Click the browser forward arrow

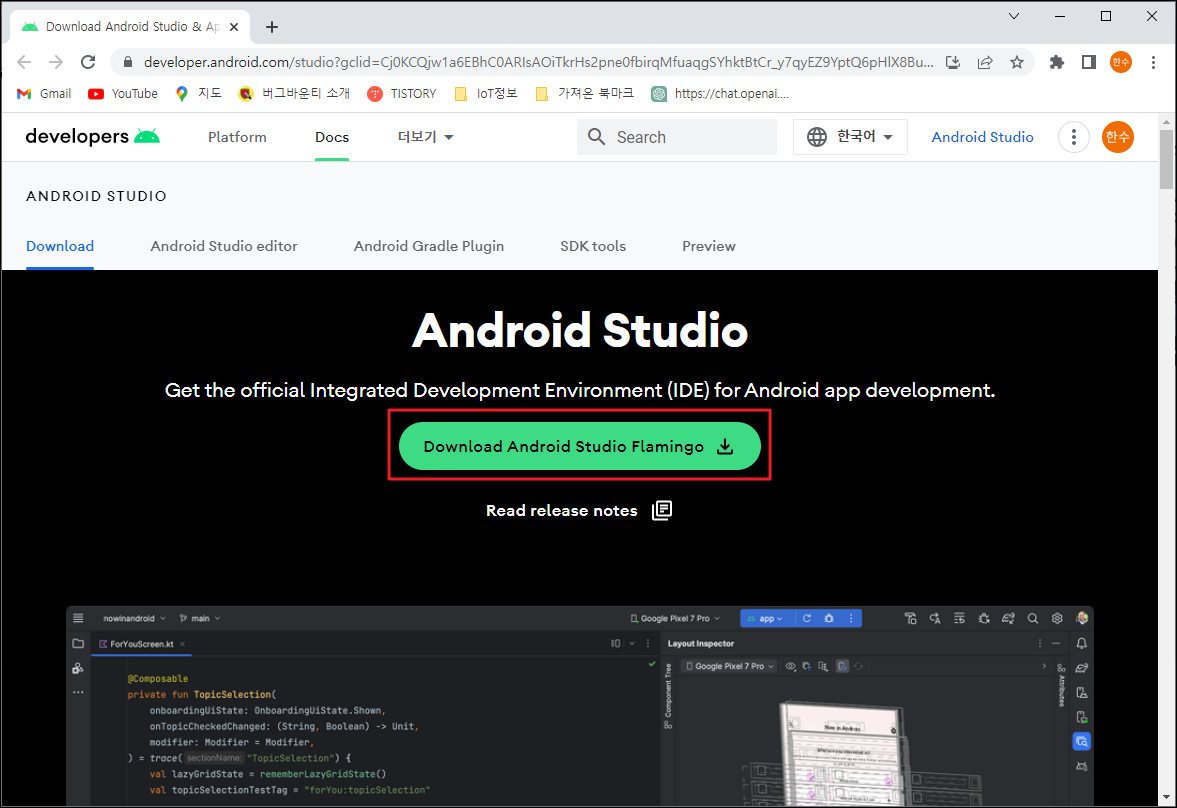(x=56, y=62)
